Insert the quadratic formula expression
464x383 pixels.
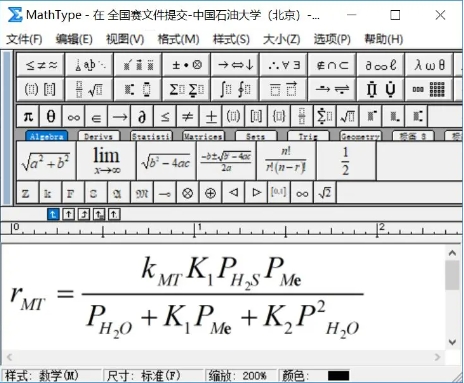tap(226, 161)
